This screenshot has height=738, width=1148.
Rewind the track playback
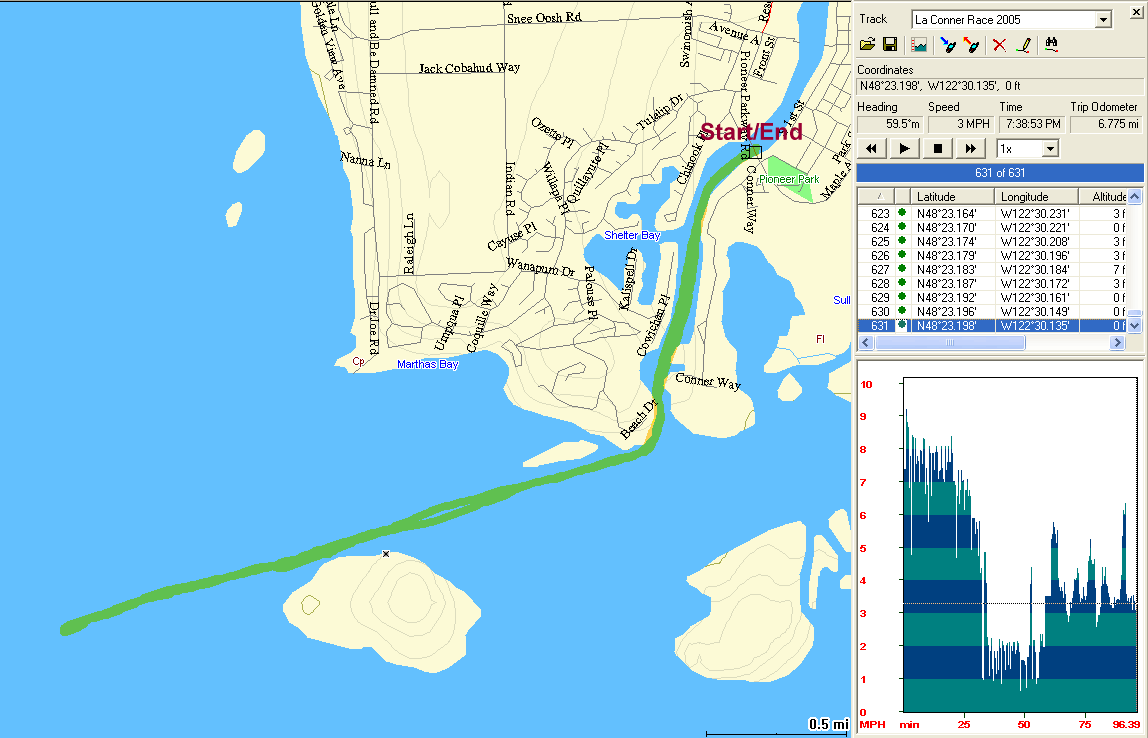(x=871, y=149)
